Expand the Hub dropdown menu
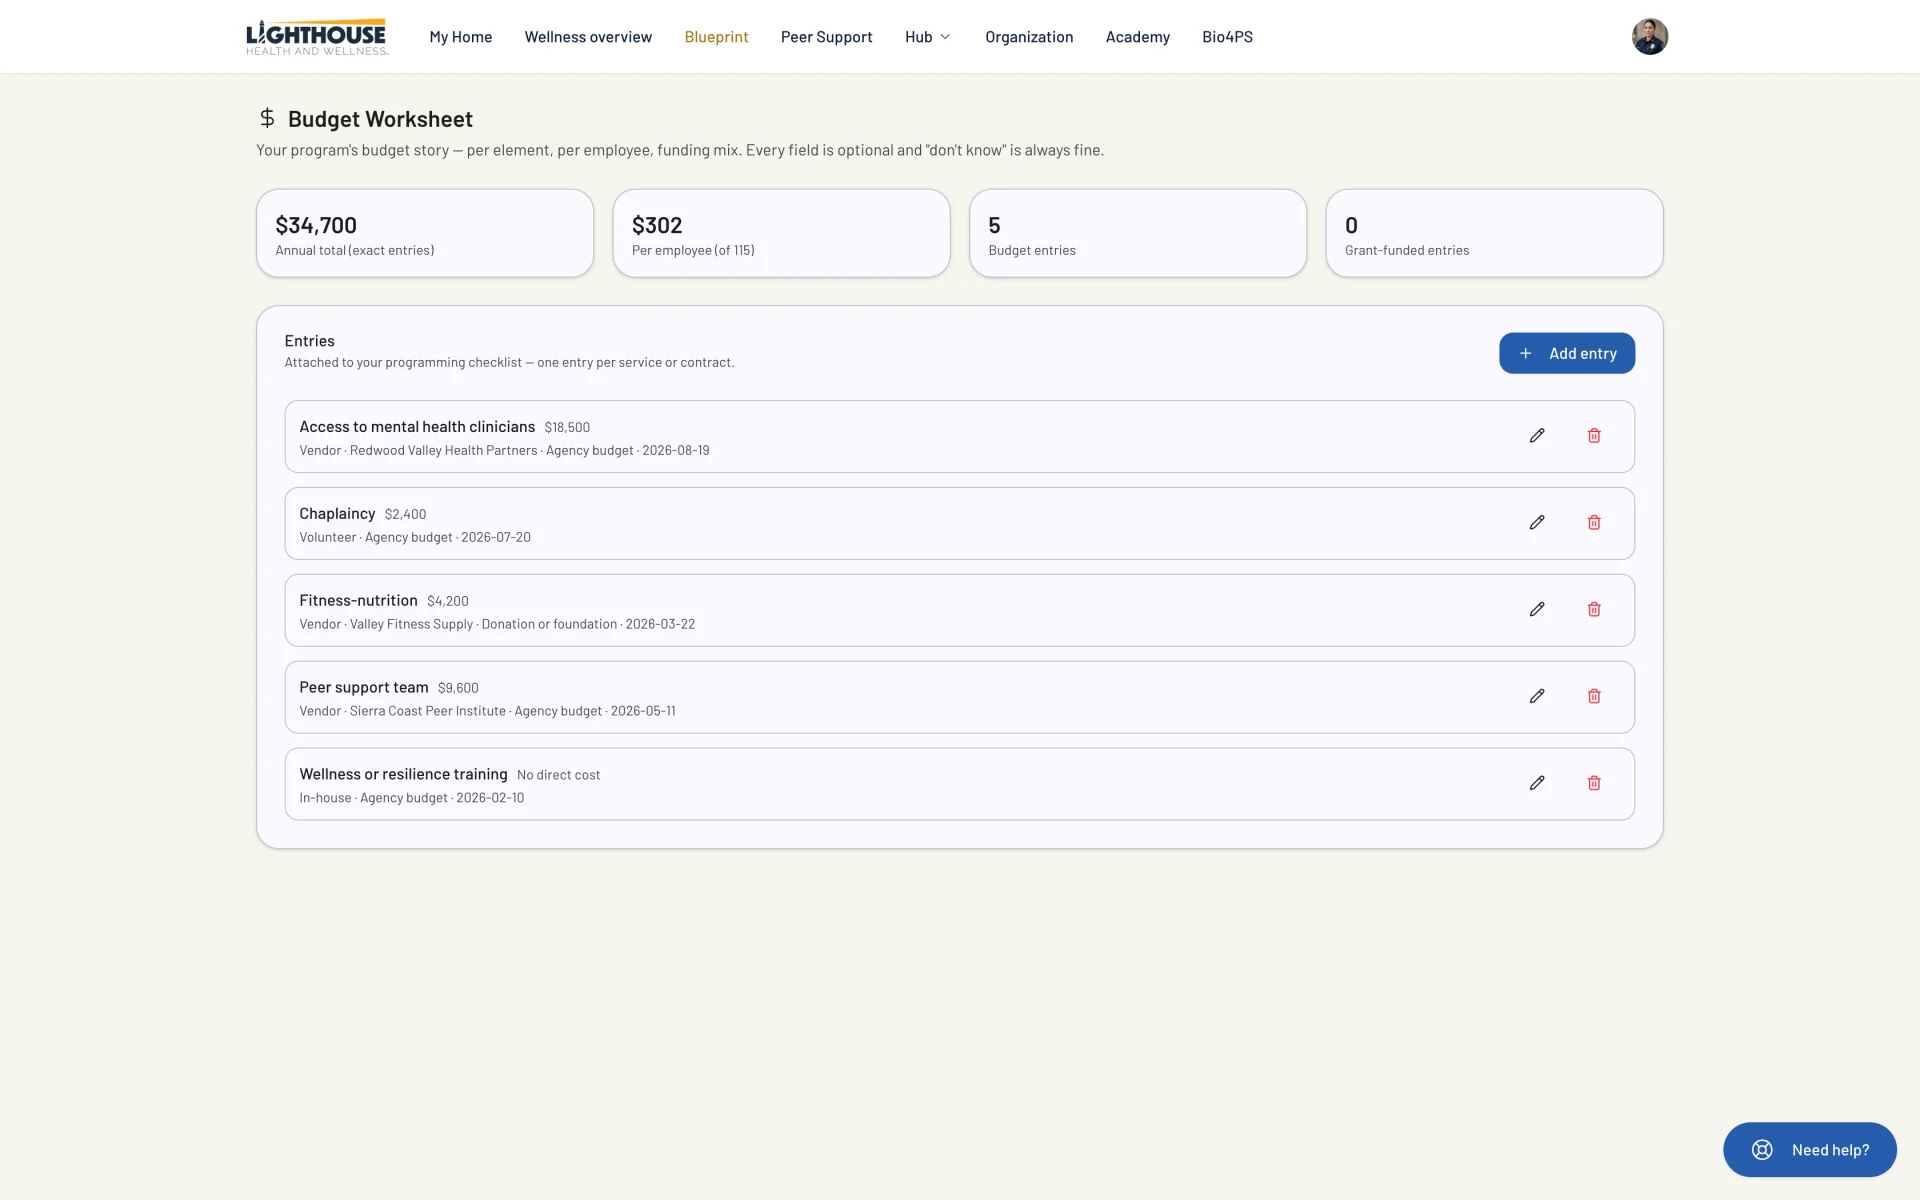1920x1200 pixels. [927, 37]
